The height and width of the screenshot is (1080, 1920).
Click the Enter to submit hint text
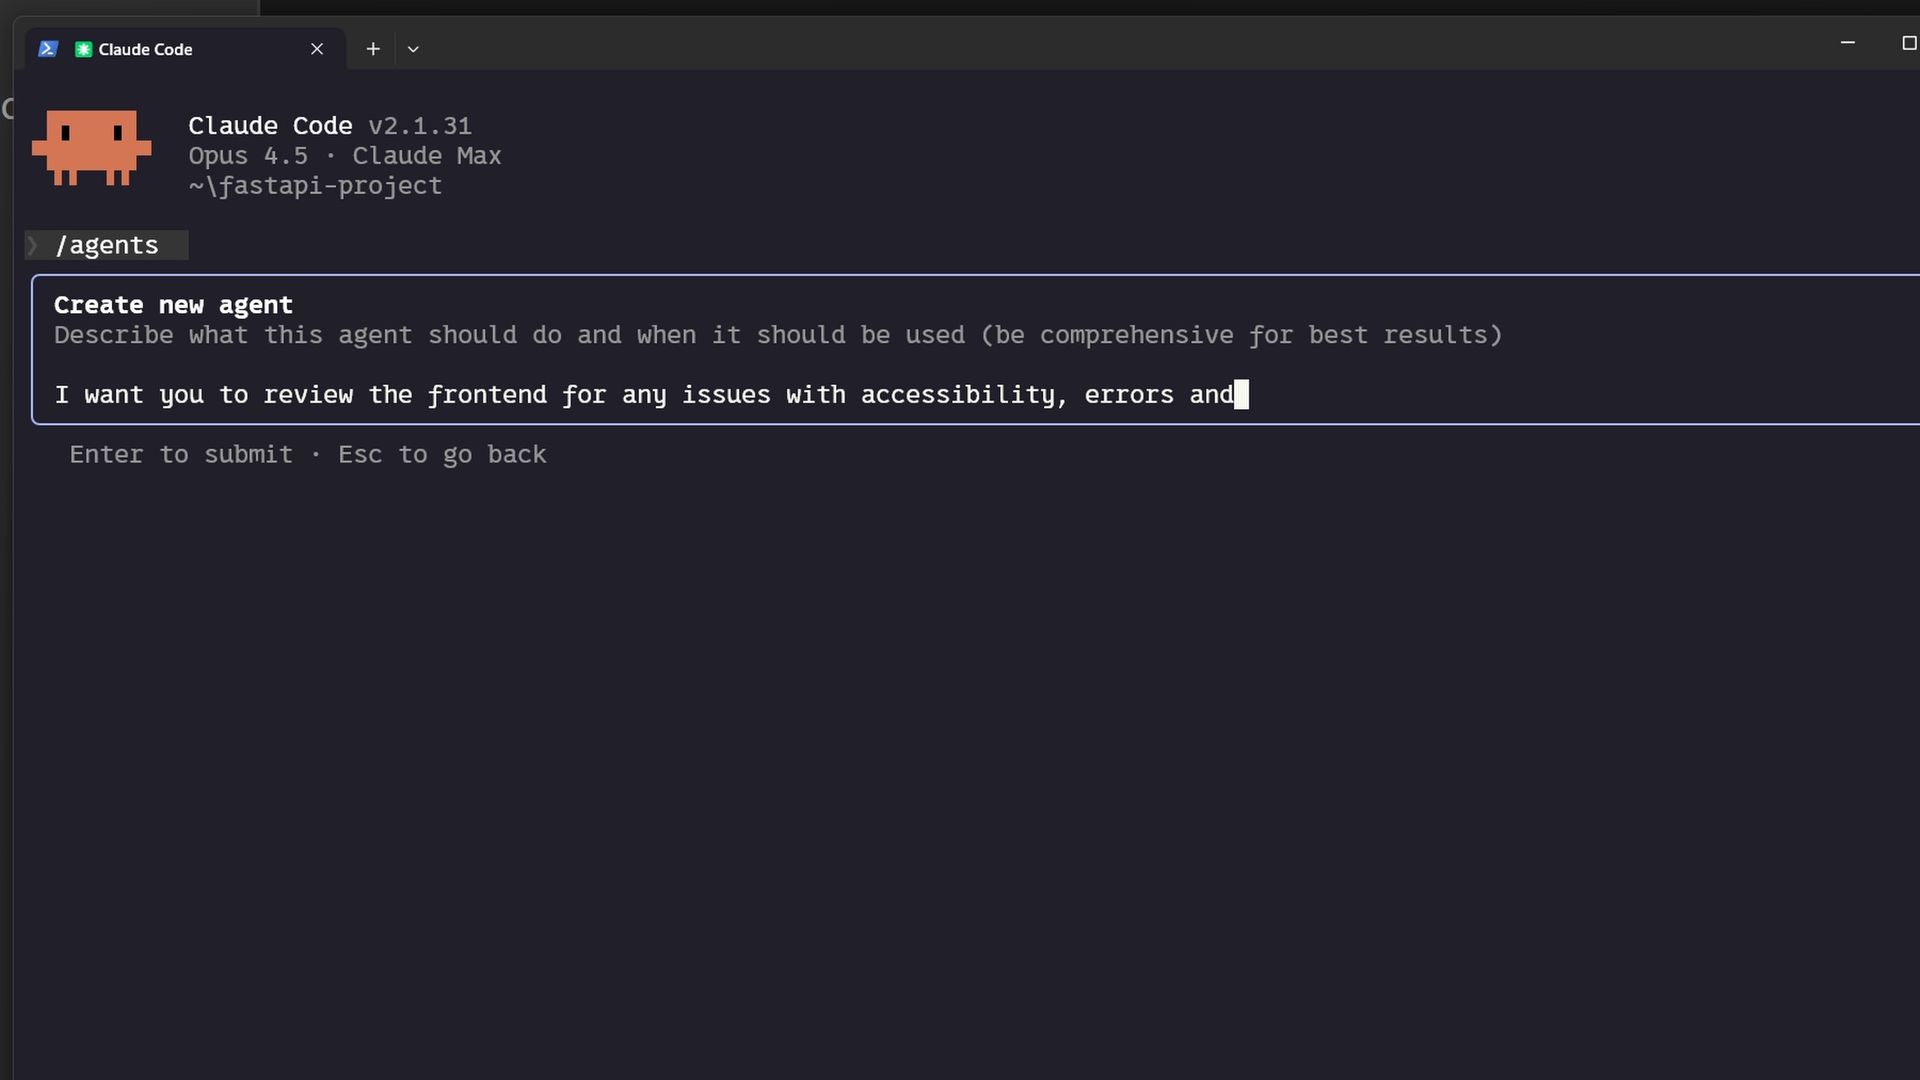tap(180, 455)
